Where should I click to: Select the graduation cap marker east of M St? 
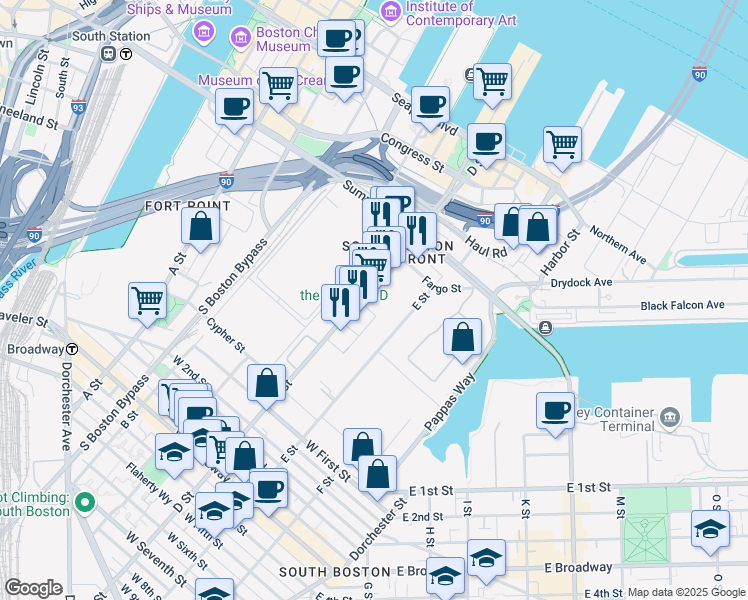710,529
